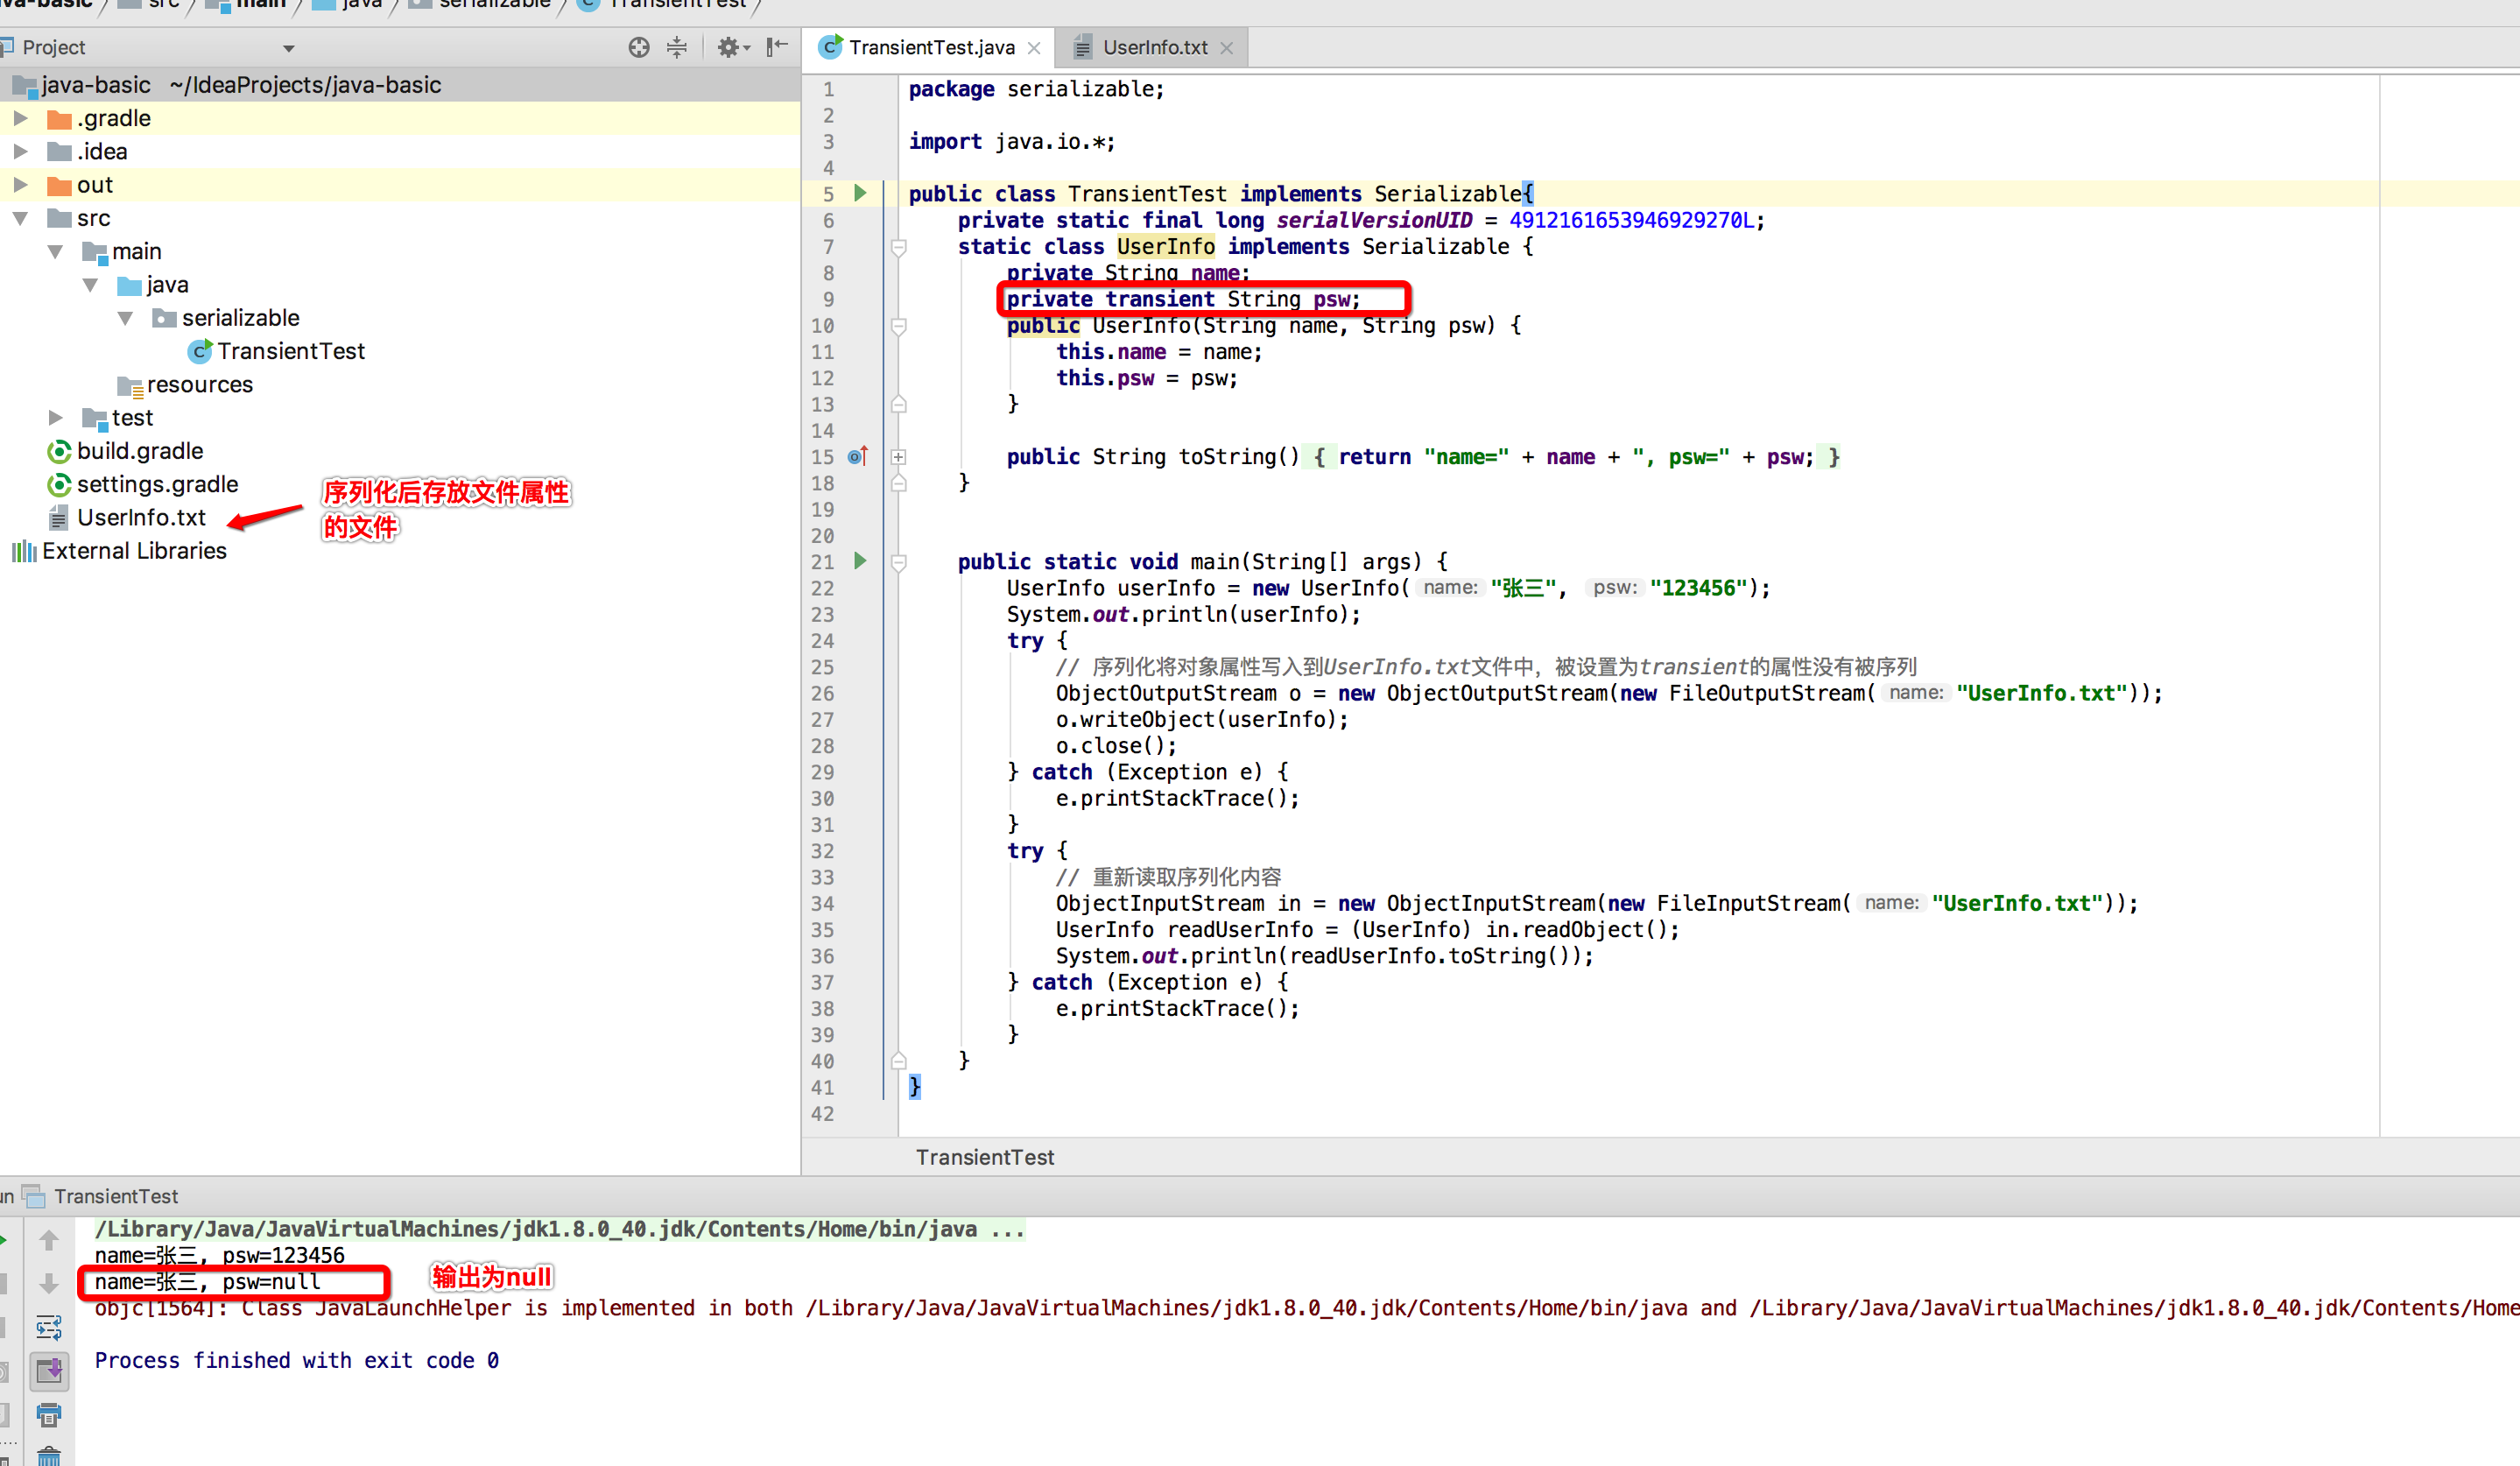
Task: Select TransientTest class in project tree
Action: (x=291, y=351)
